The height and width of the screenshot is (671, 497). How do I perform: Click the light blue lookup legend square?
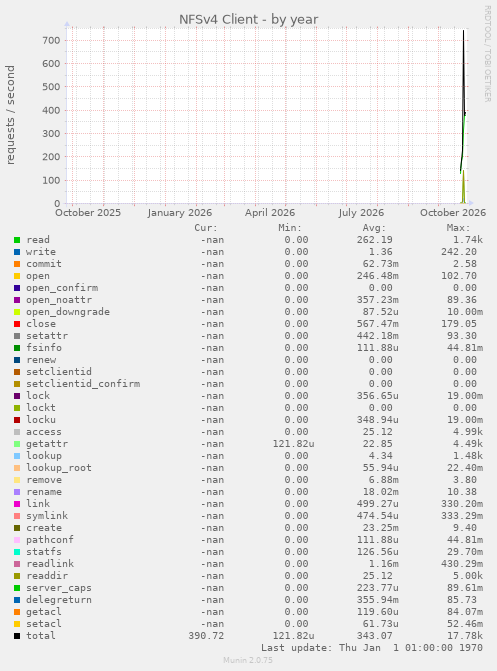click(x=17, y=456)
